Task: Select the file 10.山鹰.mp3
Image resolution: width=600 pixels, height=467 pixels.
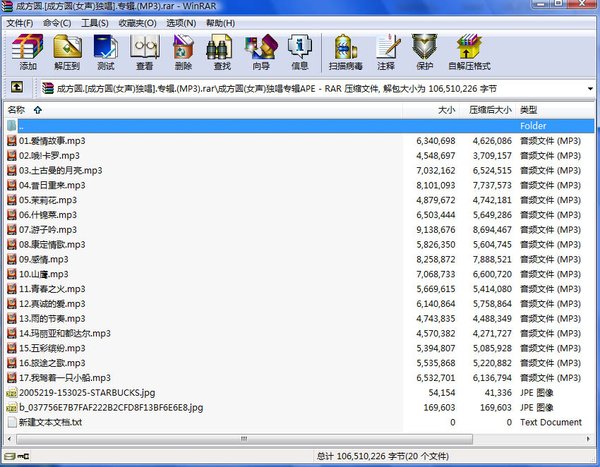Action: (x=44, y=274)
